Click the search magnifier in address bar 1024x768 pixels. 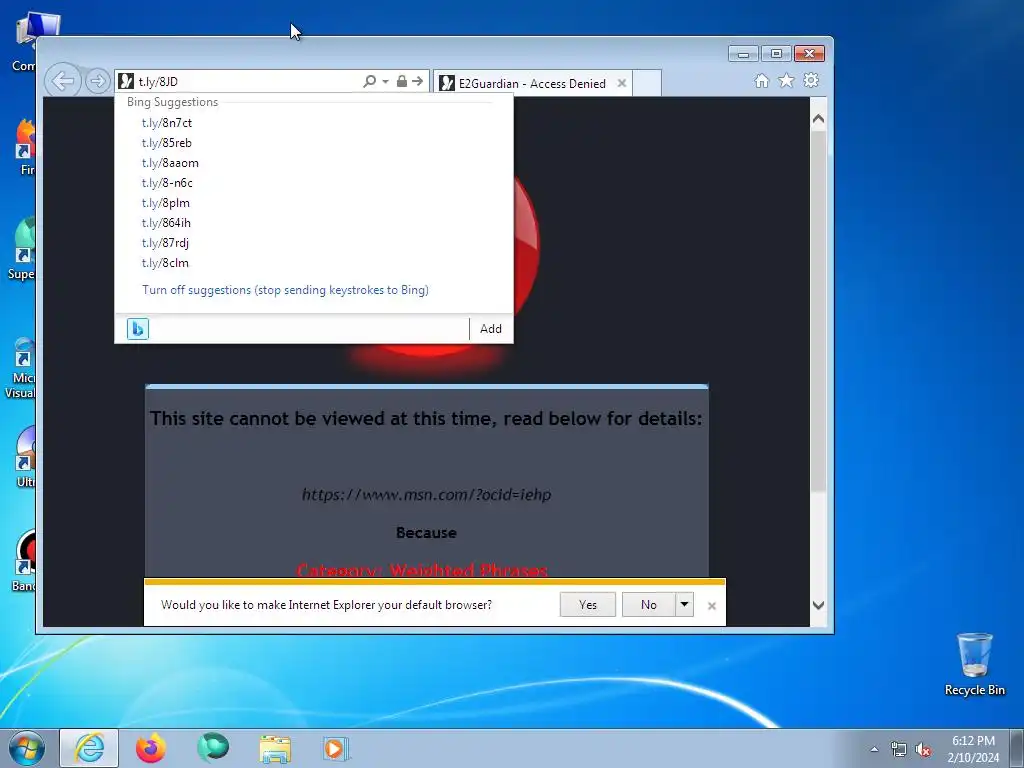tap(370, 81)
